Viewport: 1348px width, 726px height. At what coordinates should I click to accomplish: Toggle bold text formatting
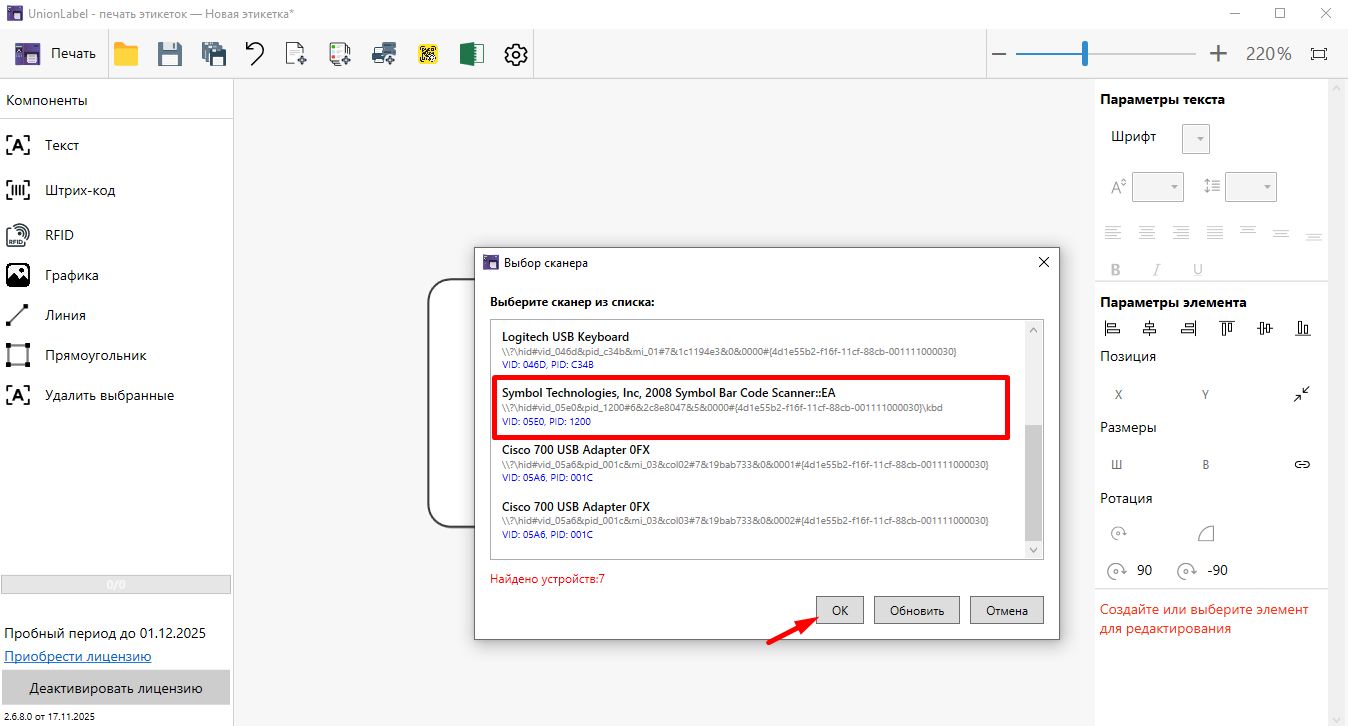(1116, 269)
